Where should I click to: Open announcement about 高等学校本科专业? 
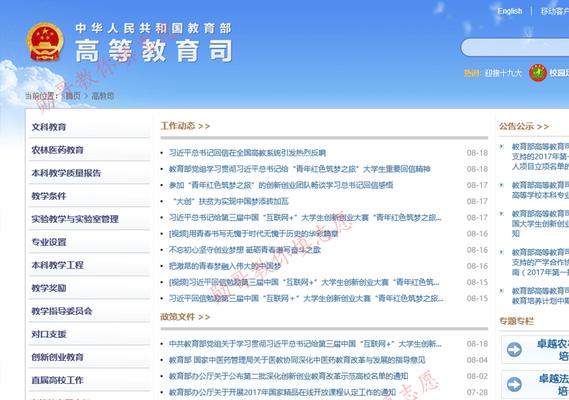(540, 191)
